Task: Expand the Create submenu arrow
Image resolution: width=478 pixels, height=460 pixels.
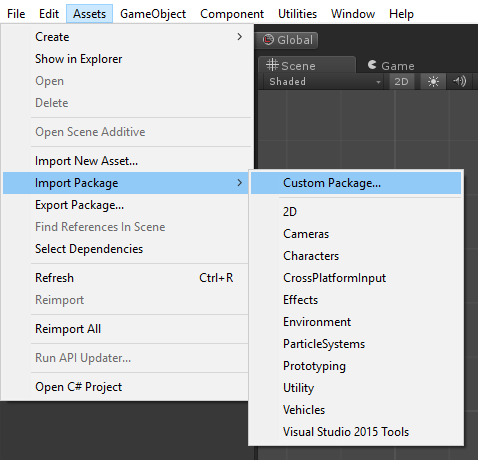Action: [x=239, y=37]
